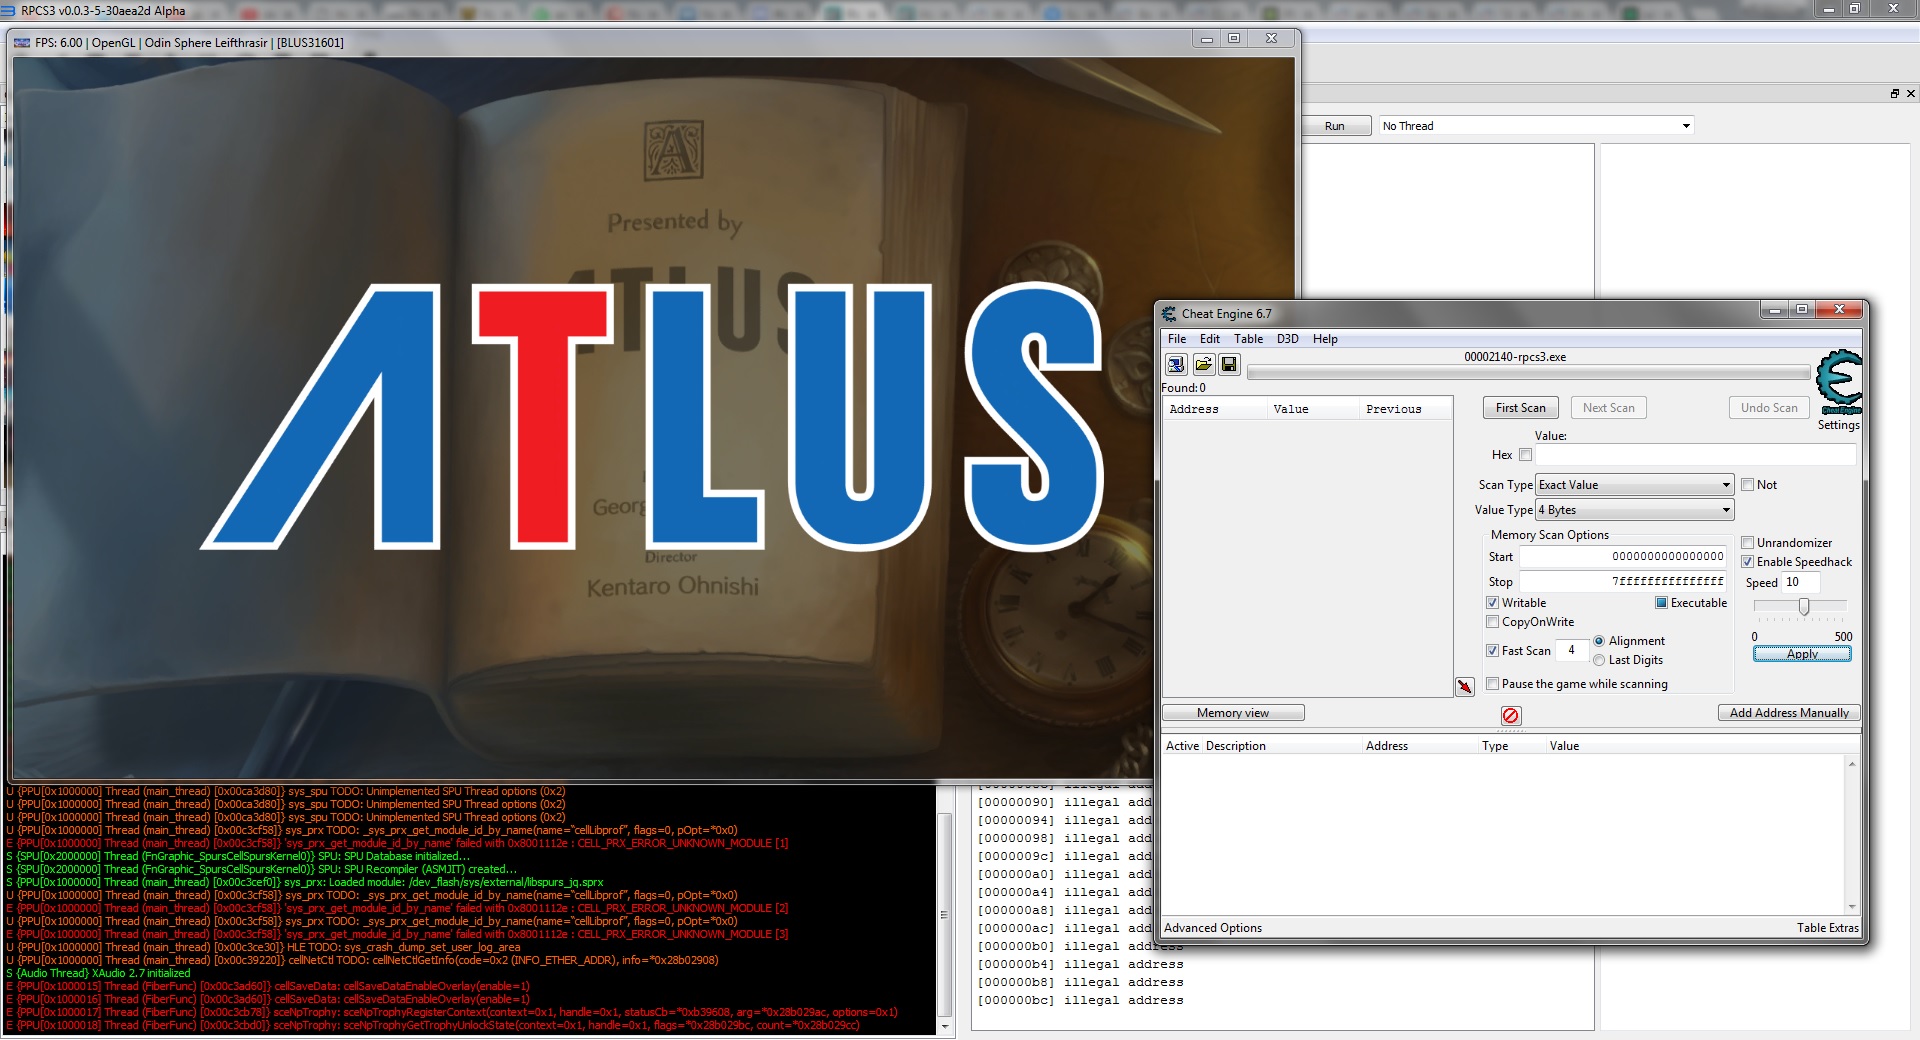Disable the Enable Speedhack checkbox

(x=1748, y=562)
